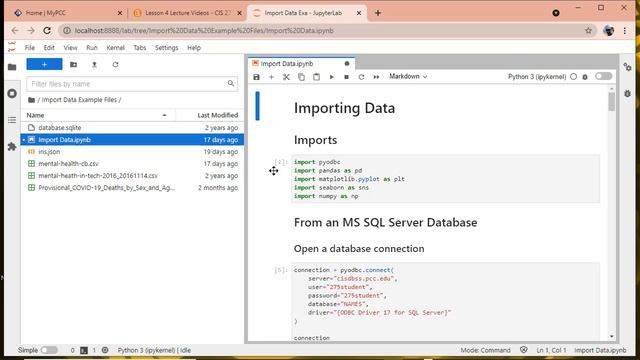The image size is (640, 360).
Task: Click the notebook vertical scrollbar thumb
Action: pyautogui.click(x=611, y=101)
